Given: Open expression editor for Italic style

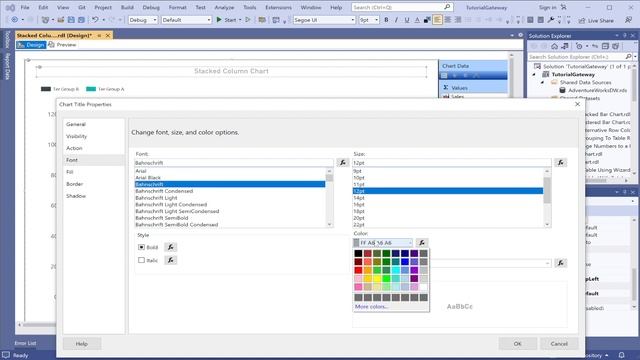Looking at the screenshot, I should pyautogui.click(x=171, y=260).
